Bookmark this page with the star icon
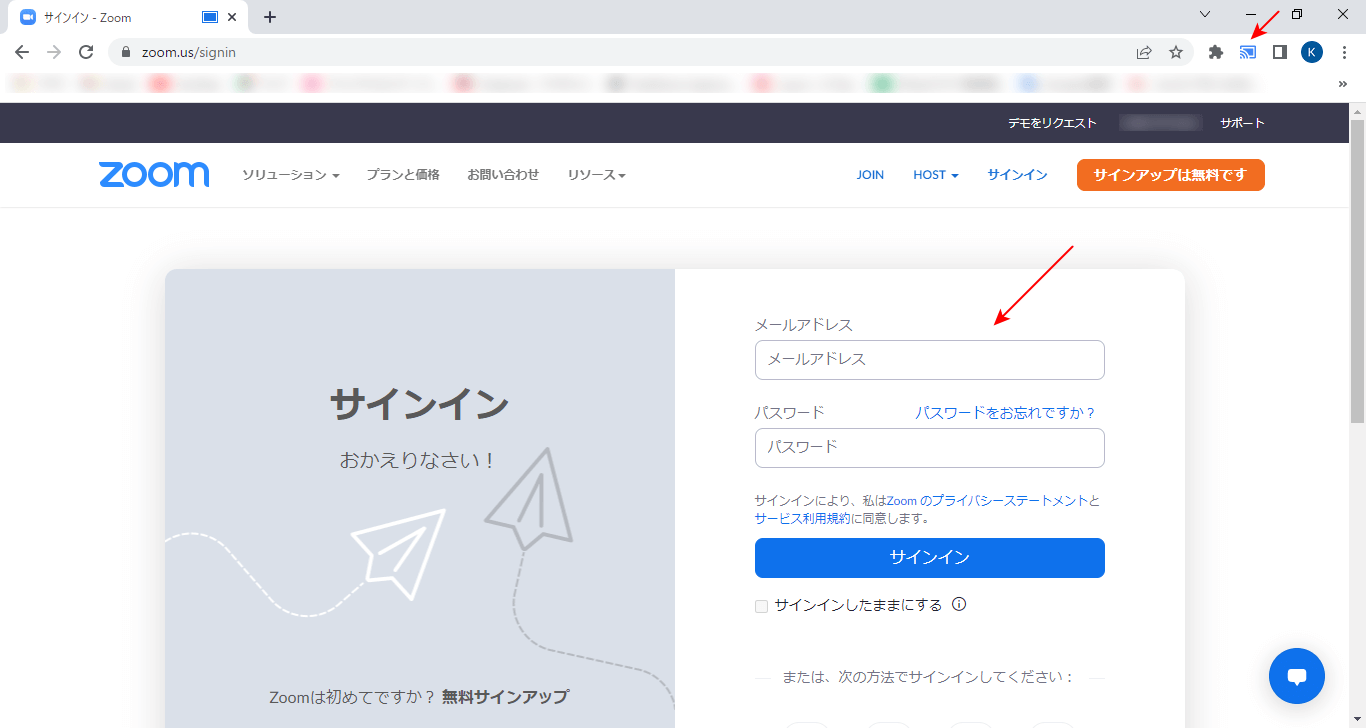 point(1176,52)
